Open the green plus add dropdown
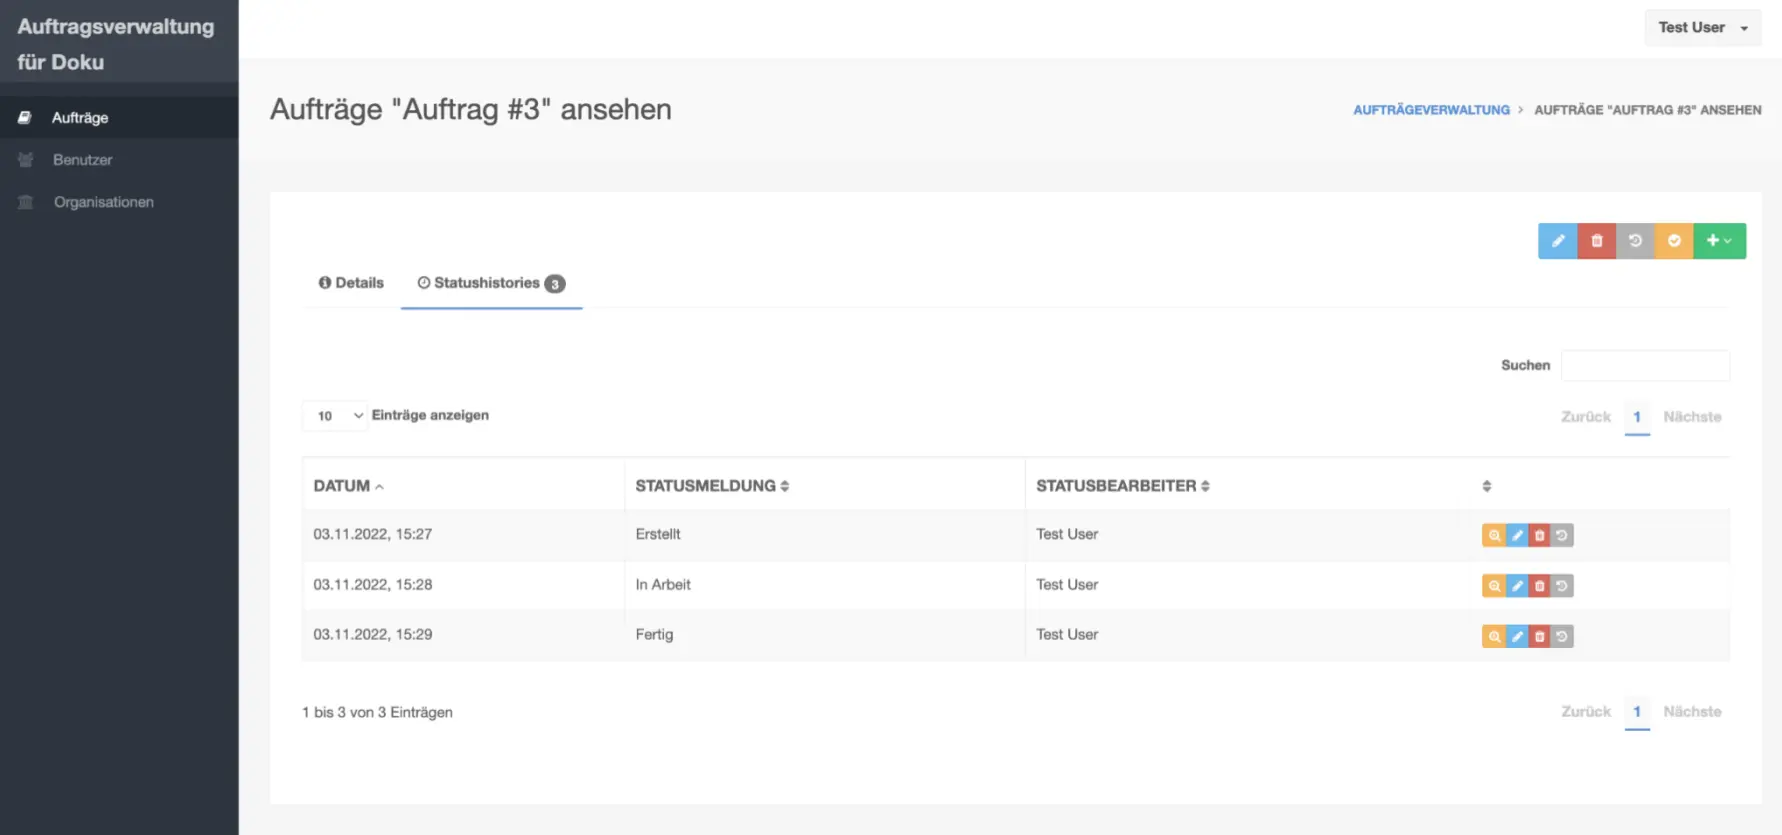Image resolution: width=1782 pixels, height=835 pixels. click(x=1719, y=241)
